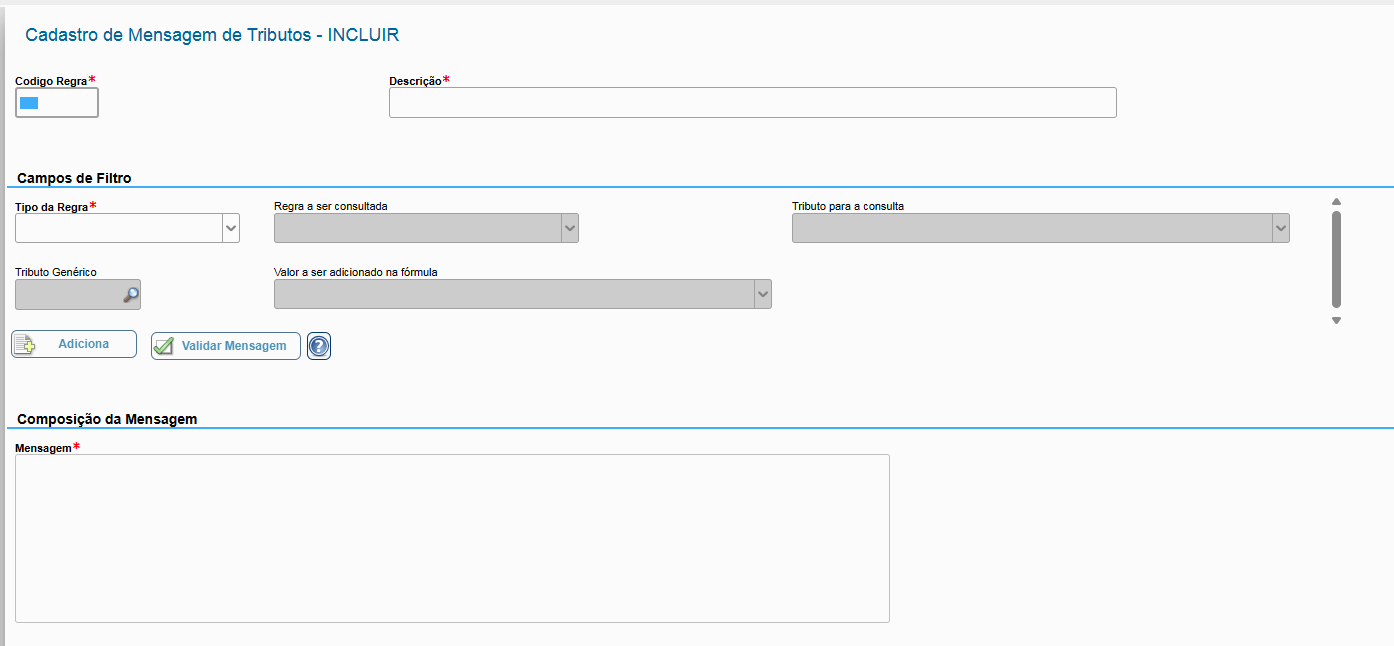Select the Campos de Filtro section header
Viewport: 1394px width, 646px height.
click(74, 178)
